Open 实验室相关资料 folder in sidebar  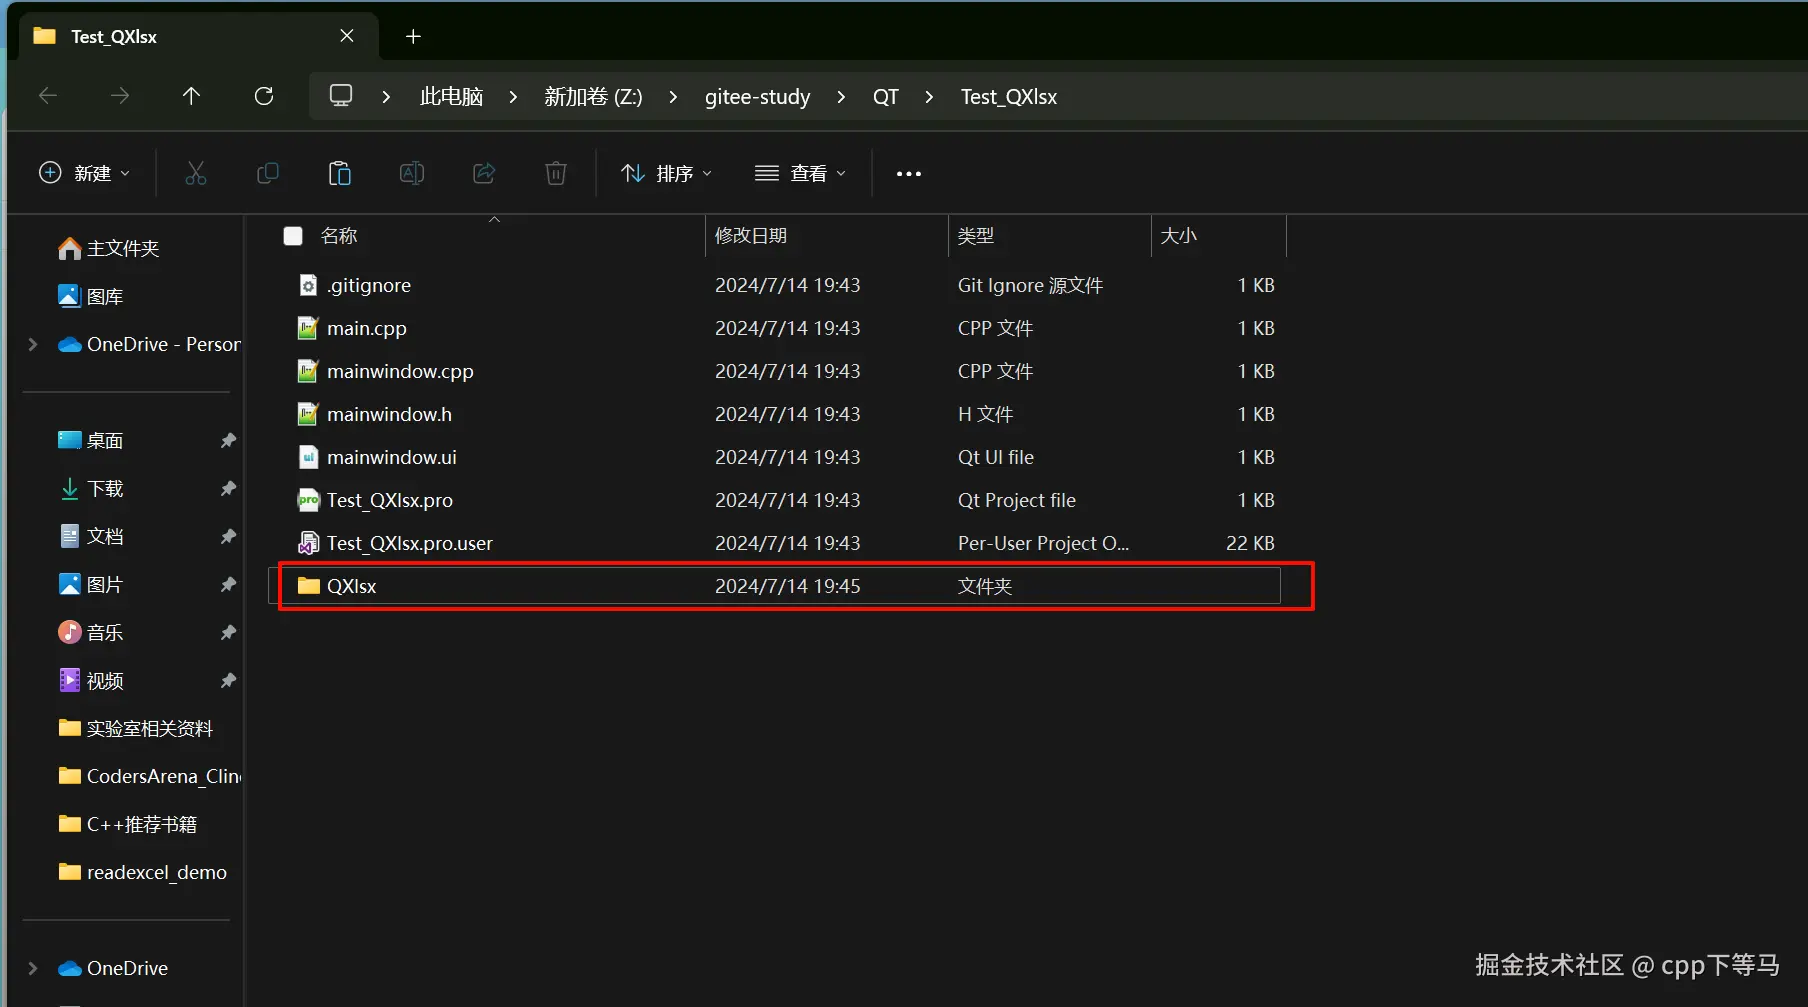click(136, 729)
